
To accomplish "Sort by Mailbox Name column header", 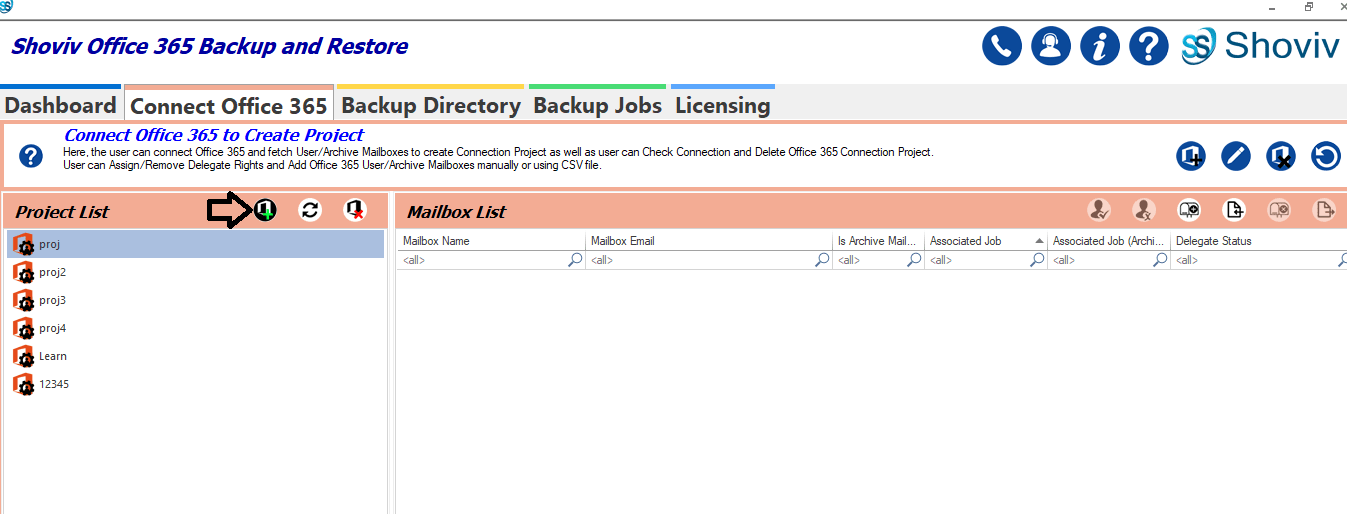I will pos(491,241).
